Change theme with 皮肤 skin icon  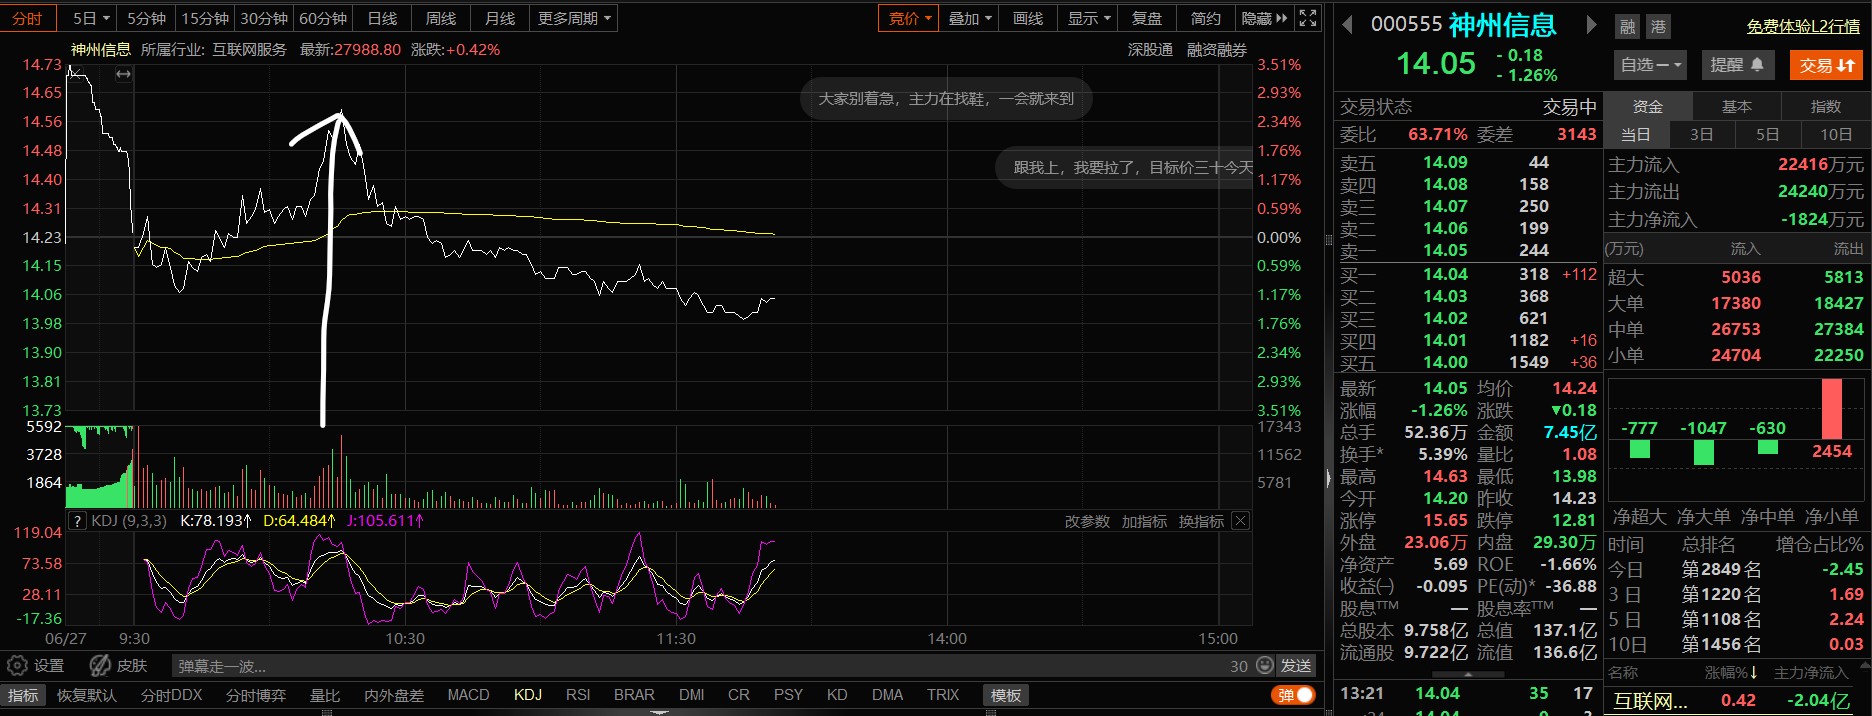pos(118,666)
